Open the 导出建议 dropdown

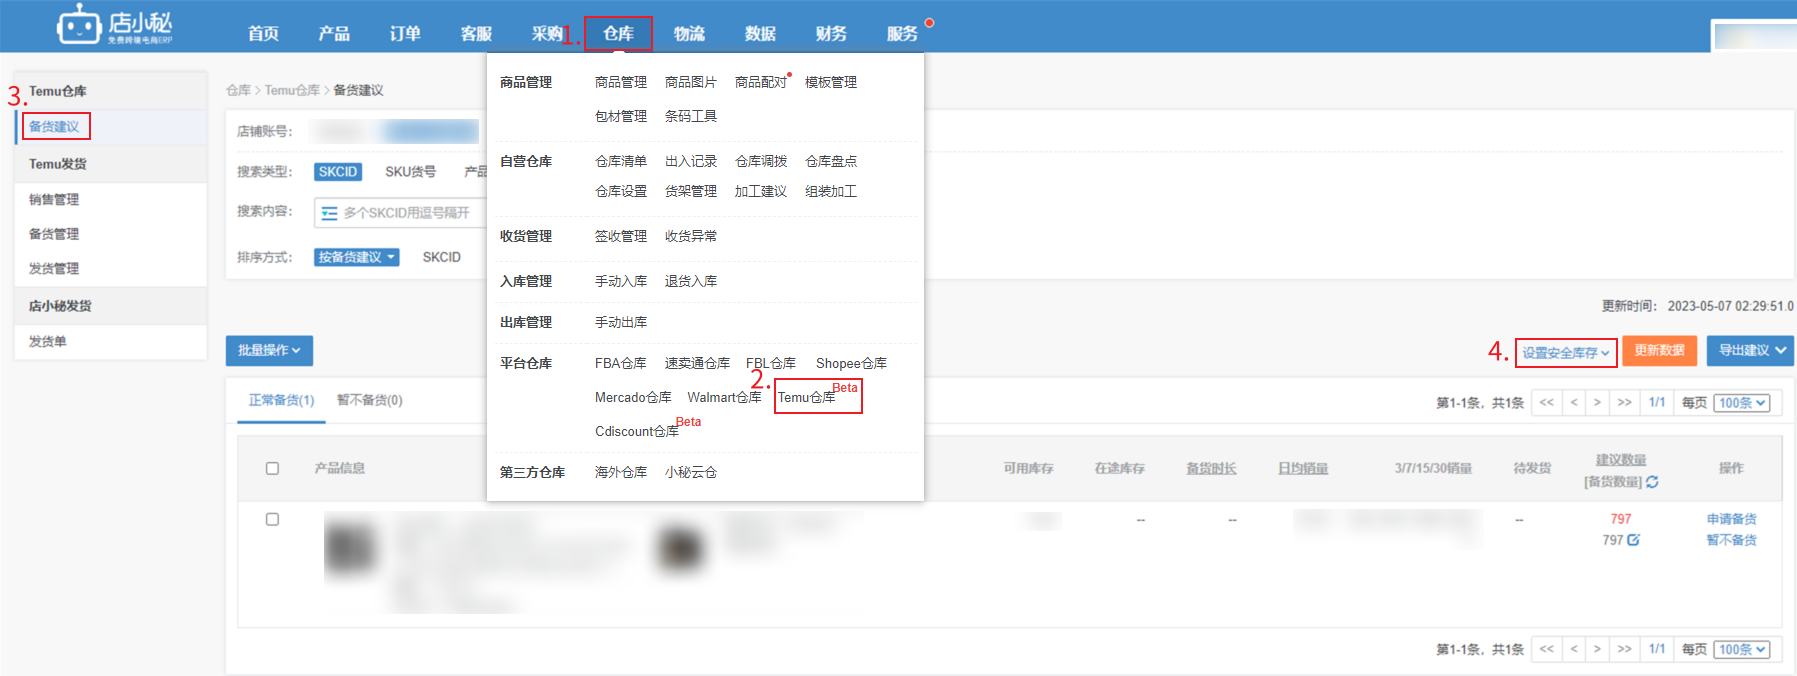point(1751,350)
